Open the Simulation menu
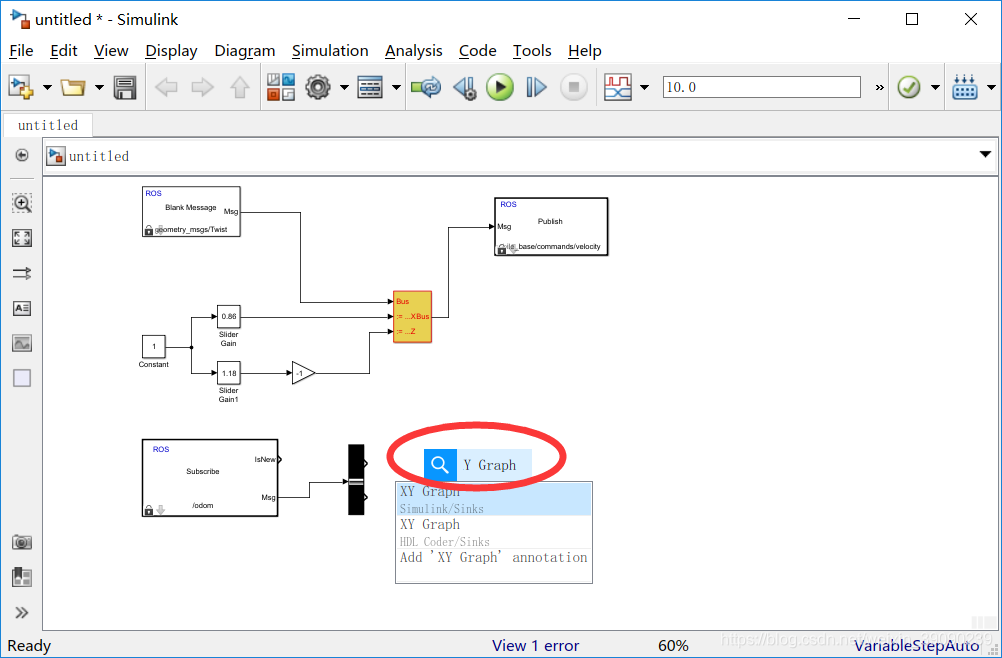The image size is (1002, 658). [x=330, y=50]
